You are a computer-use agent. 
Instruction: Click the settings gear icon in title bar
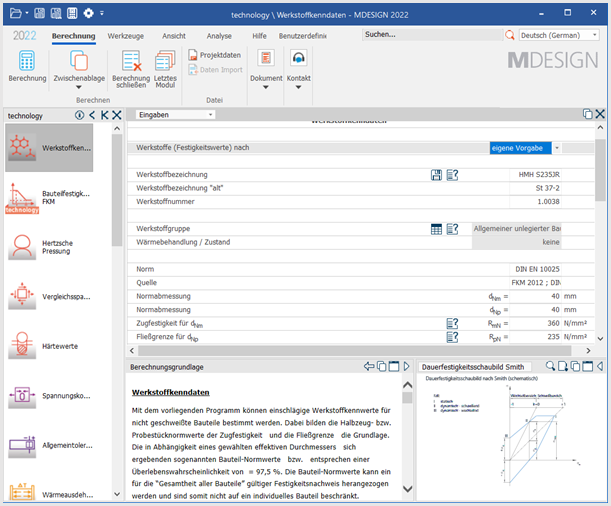click(88, 14)
